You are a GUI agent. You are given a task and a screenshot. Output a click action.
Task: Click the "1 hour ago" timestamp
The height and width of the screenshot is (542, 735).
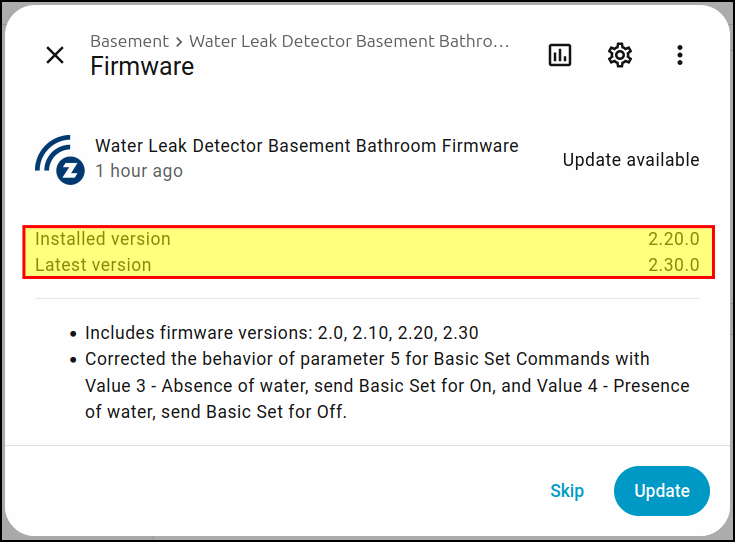point(139,171)
